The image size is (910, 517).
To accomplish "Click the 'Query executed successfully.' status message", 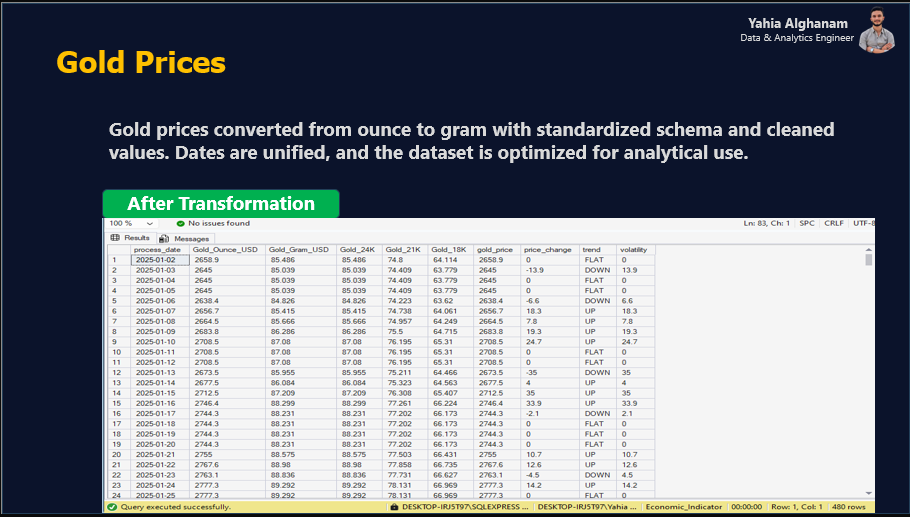I will tap(175, 507).
